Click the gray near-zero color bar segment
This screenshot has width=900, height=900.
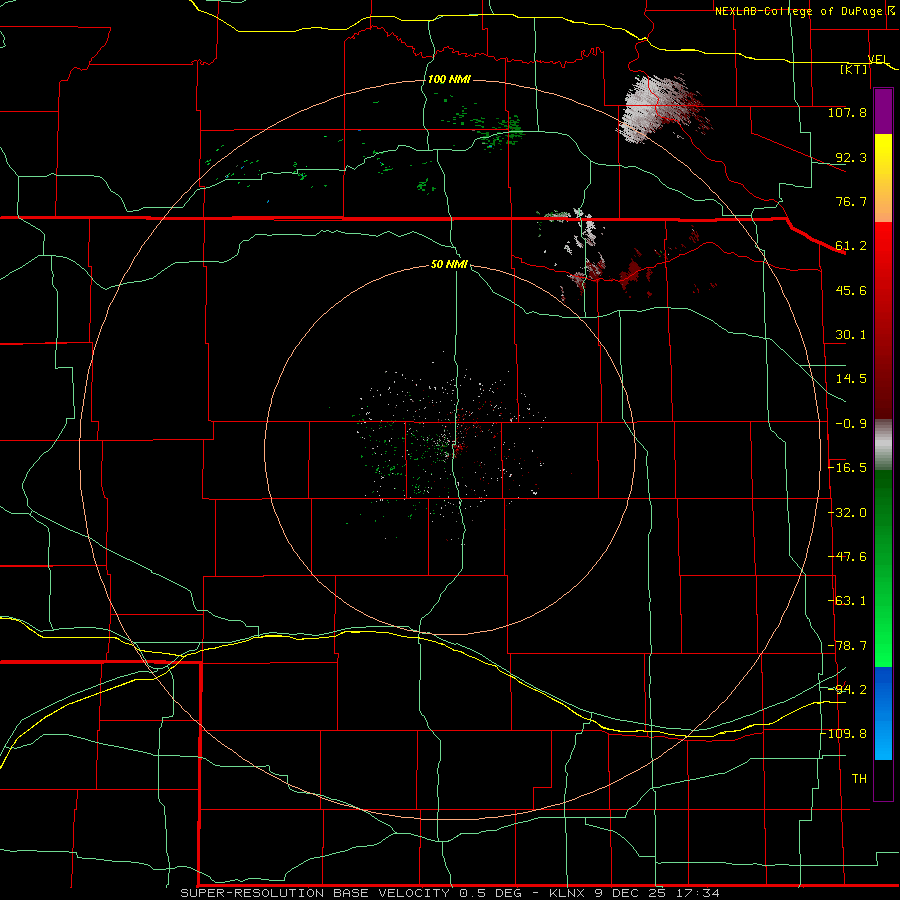click(x=883, y=445)
